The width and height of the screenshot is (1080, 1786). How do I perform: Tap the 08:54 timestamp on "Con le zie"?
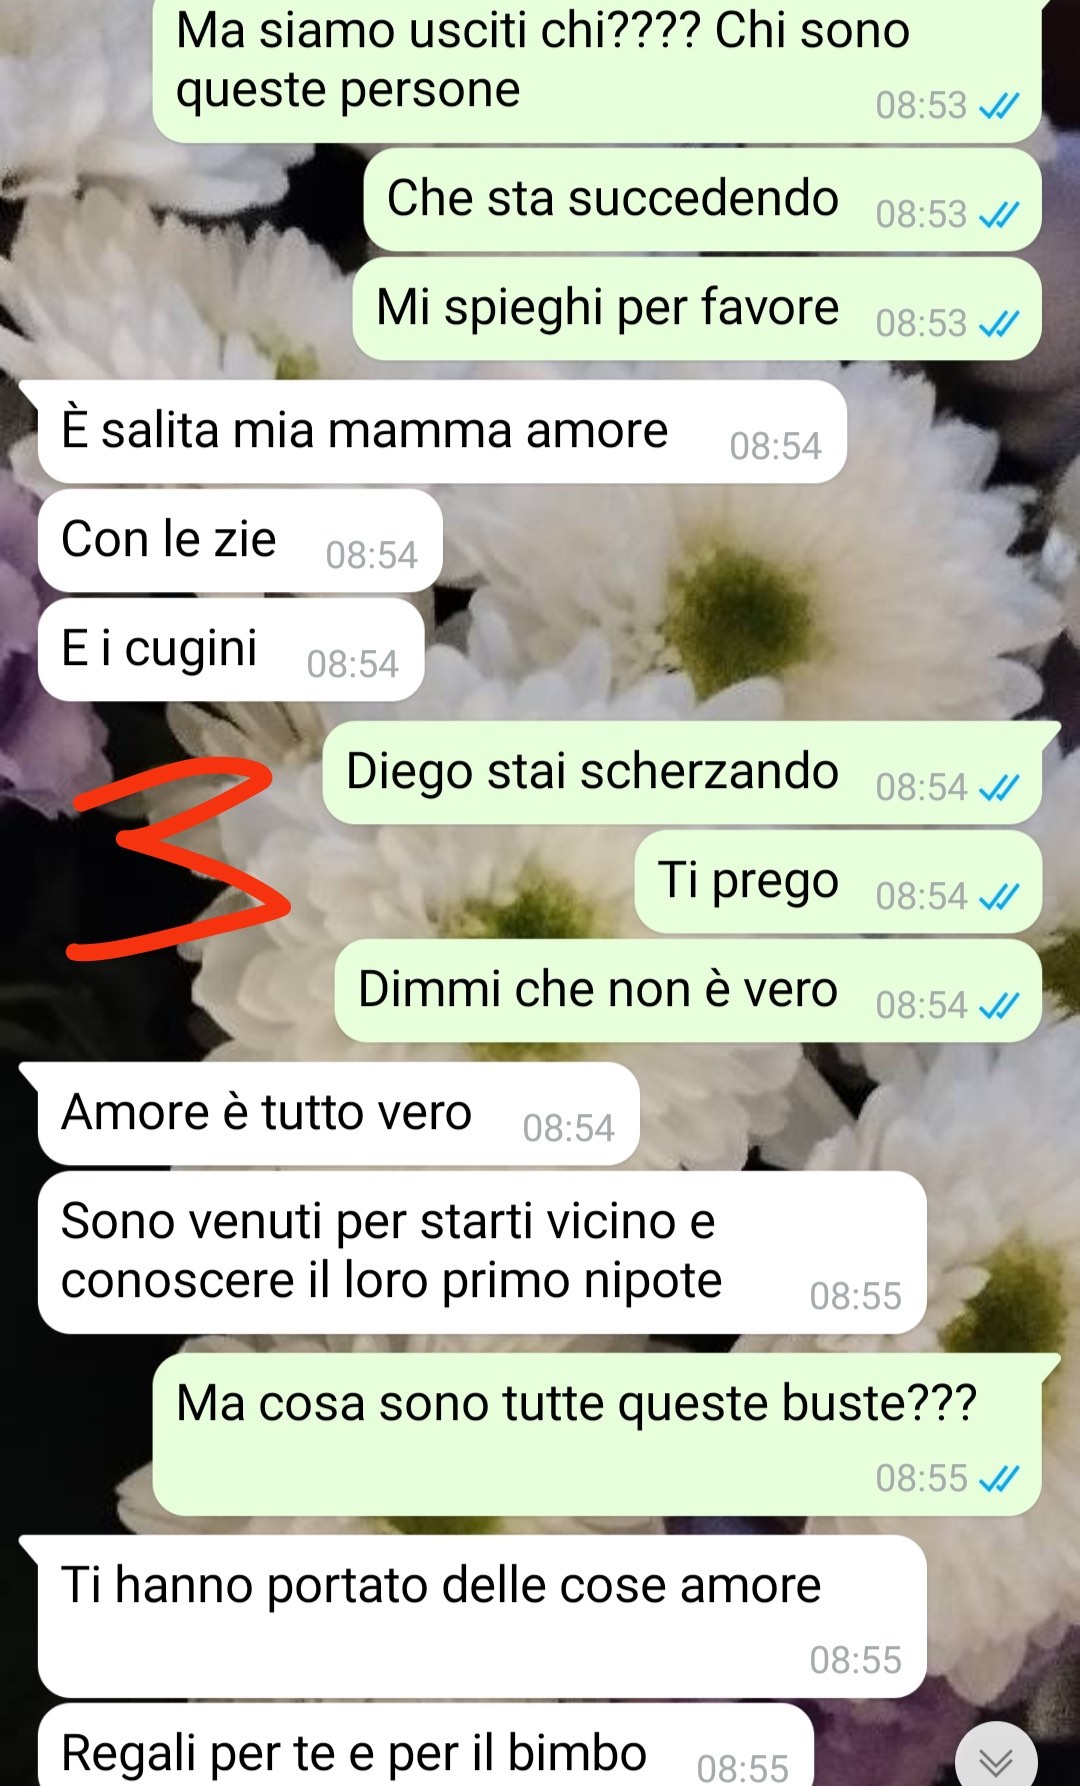pos(371,555)
